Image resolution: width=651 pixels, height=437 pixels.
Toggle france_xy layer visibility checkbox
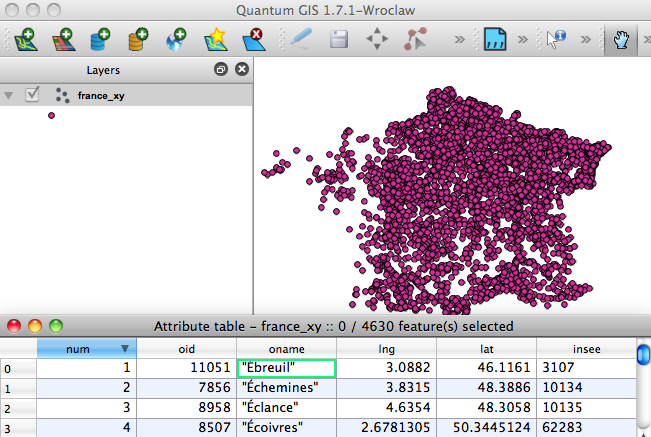pos(32,95)
